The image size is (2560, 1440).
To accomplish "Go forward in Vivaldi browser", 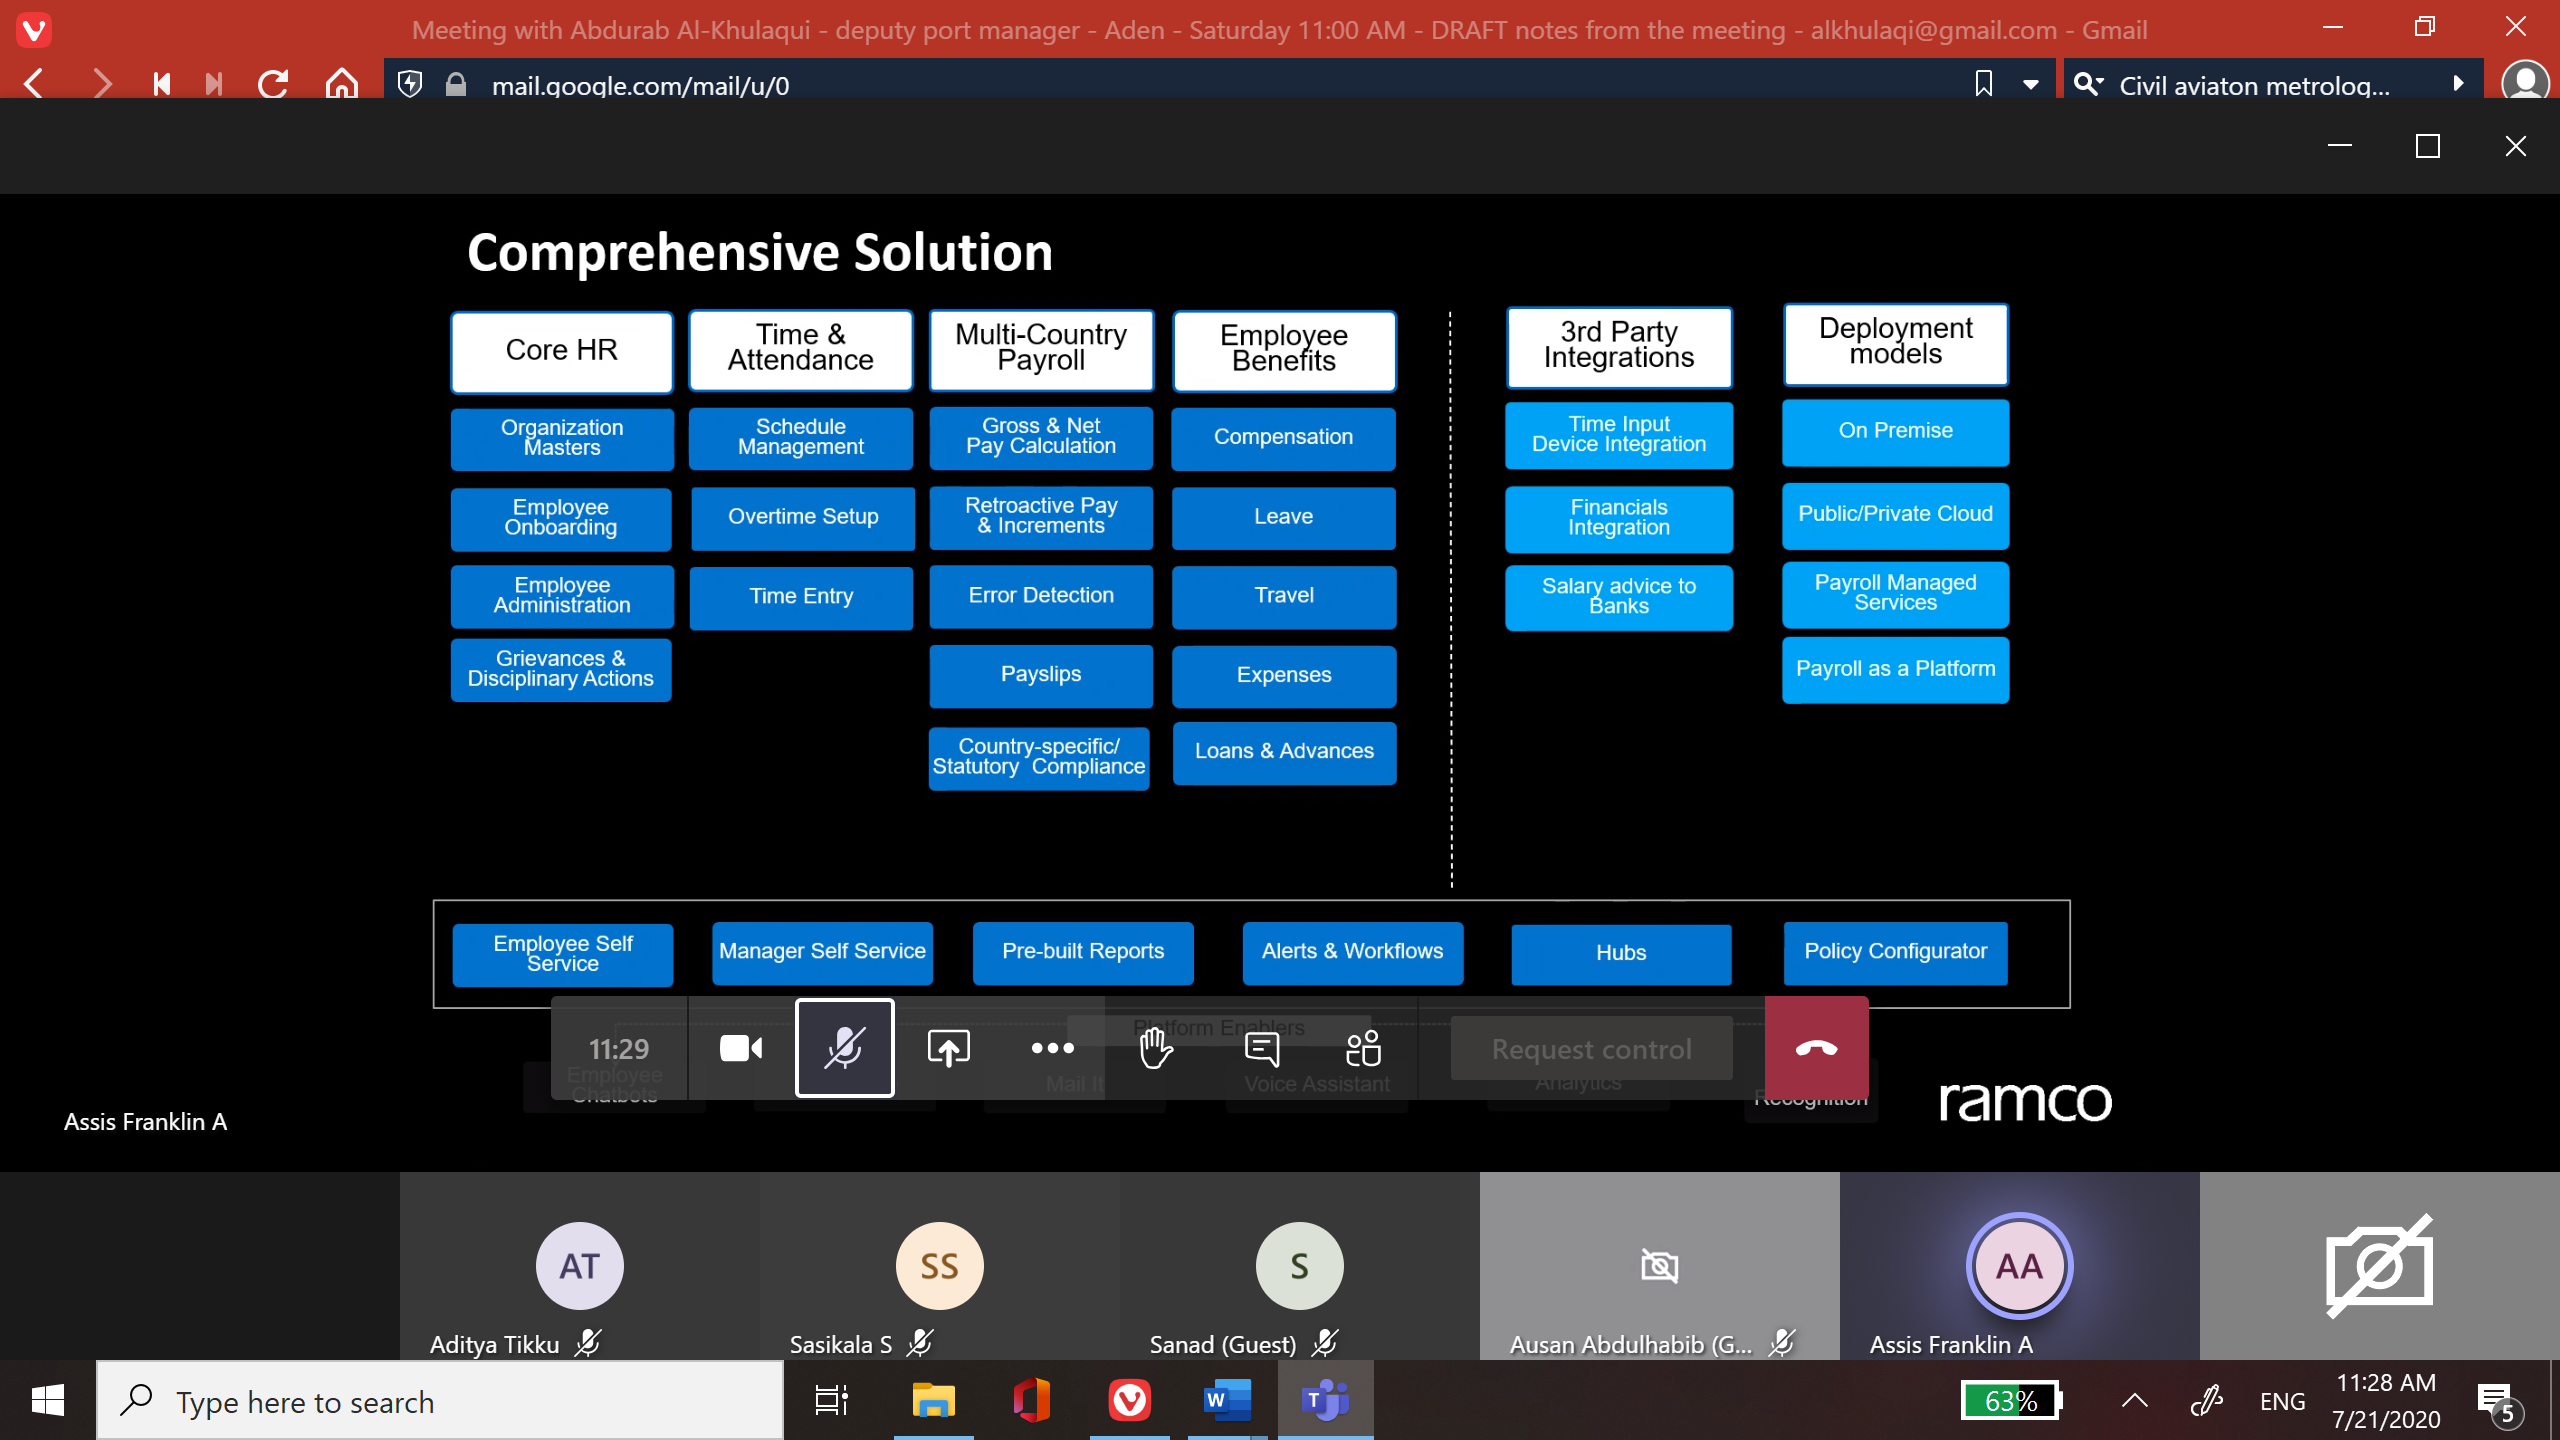I will click(x=101, y=84).
